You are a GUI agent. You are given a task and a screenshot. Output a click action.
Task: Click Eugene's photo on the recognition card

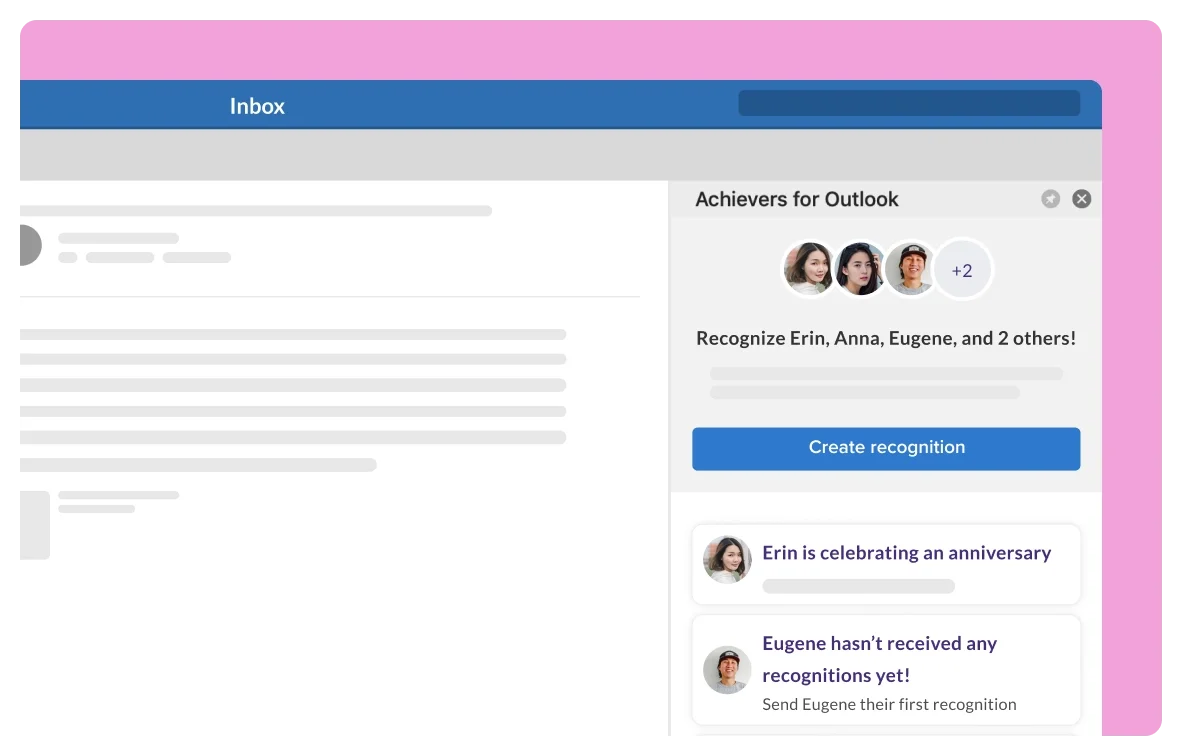tap(727, 670)
